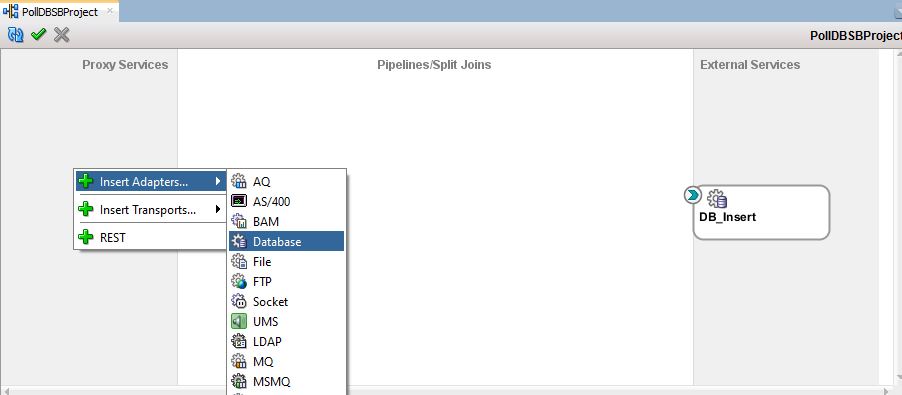Click the DB_Insert database gear icon
The image size is (902, 395).
pos(717,198)
